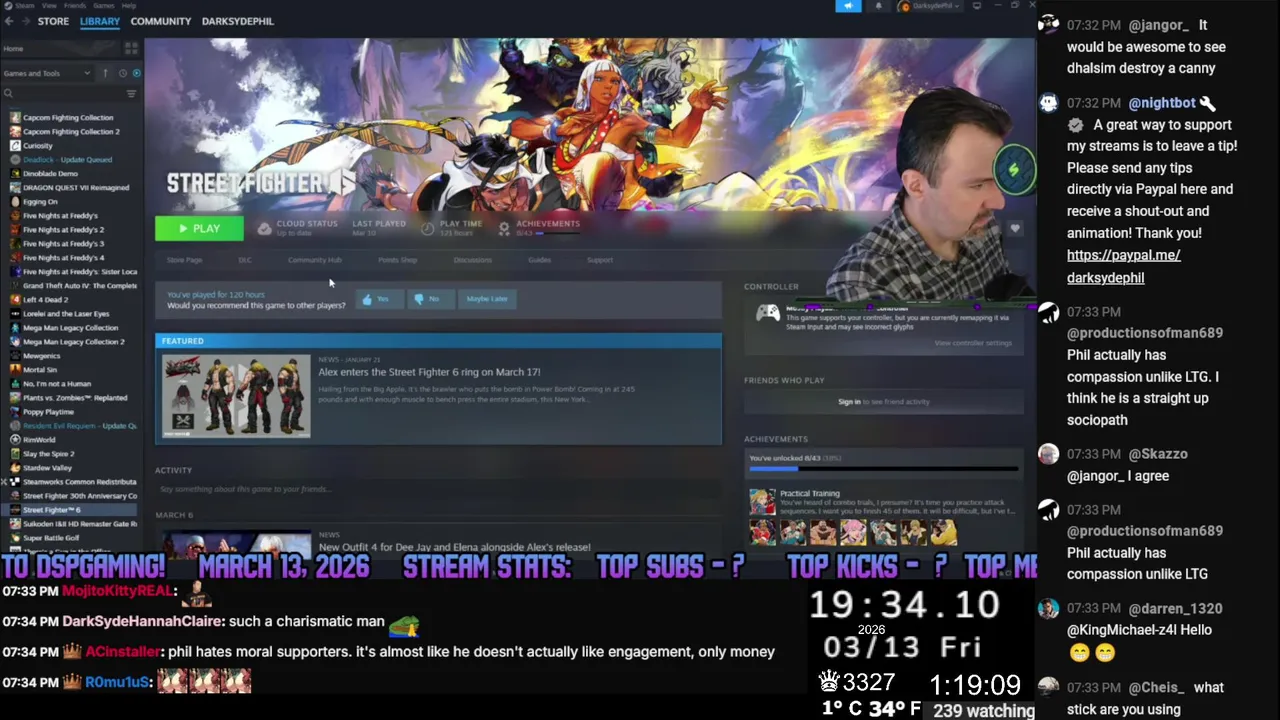Open advanced filter options icon beside search
This screenshot has width=1280, height=720.
coord(131,94)
